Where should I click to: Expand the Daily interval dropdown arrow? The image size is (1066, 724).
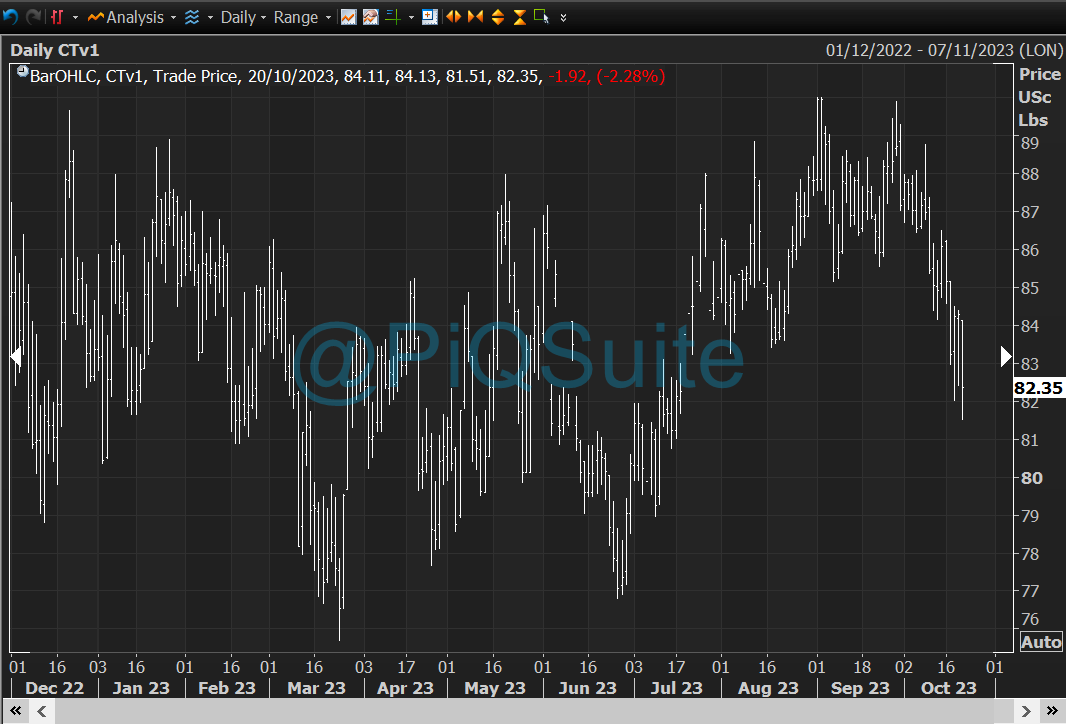coord(263,18)
